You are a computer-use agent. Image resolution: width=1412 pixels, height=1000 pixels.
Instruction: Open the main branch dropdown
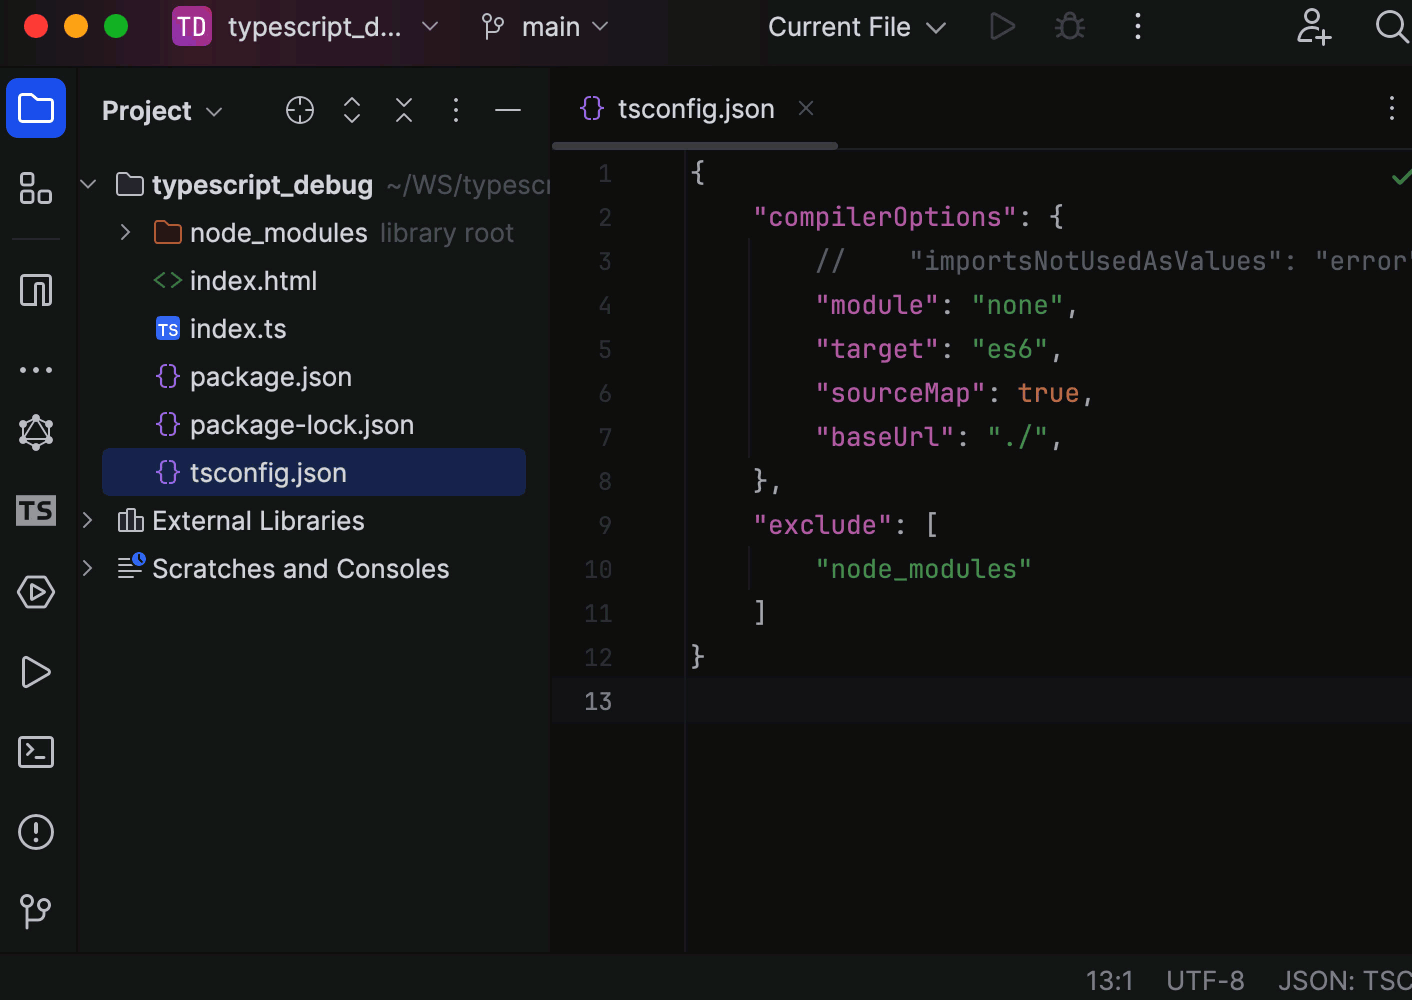[x=543, y=27]
